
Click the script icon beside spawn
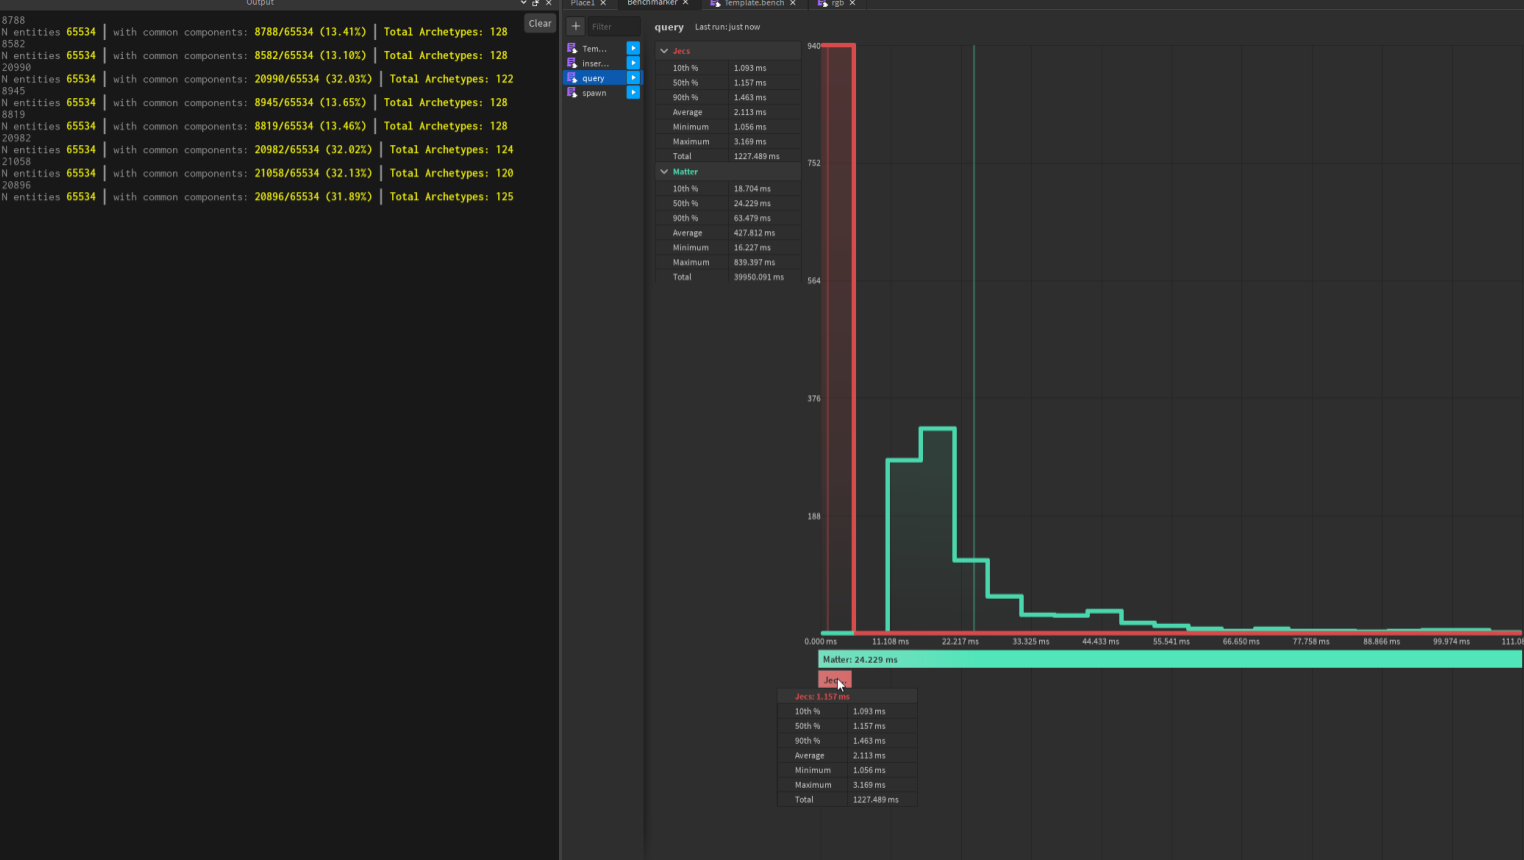tap(572, 93)
